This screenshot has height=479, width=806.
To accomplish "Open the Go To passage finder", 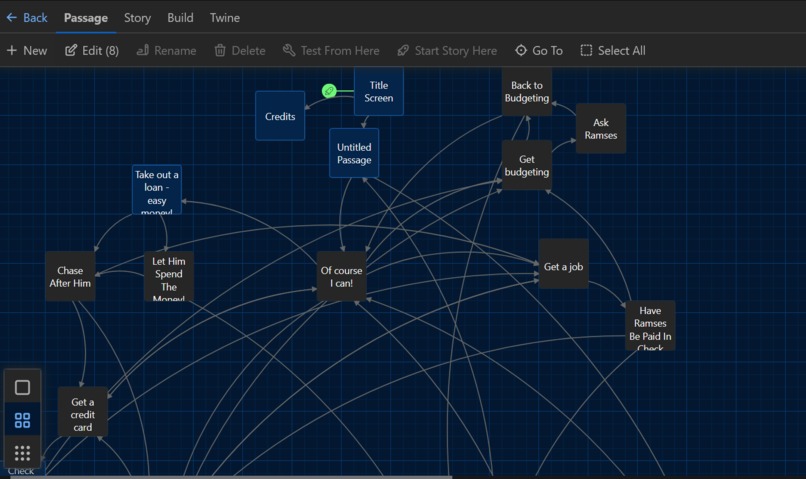I will pos(539,50).
